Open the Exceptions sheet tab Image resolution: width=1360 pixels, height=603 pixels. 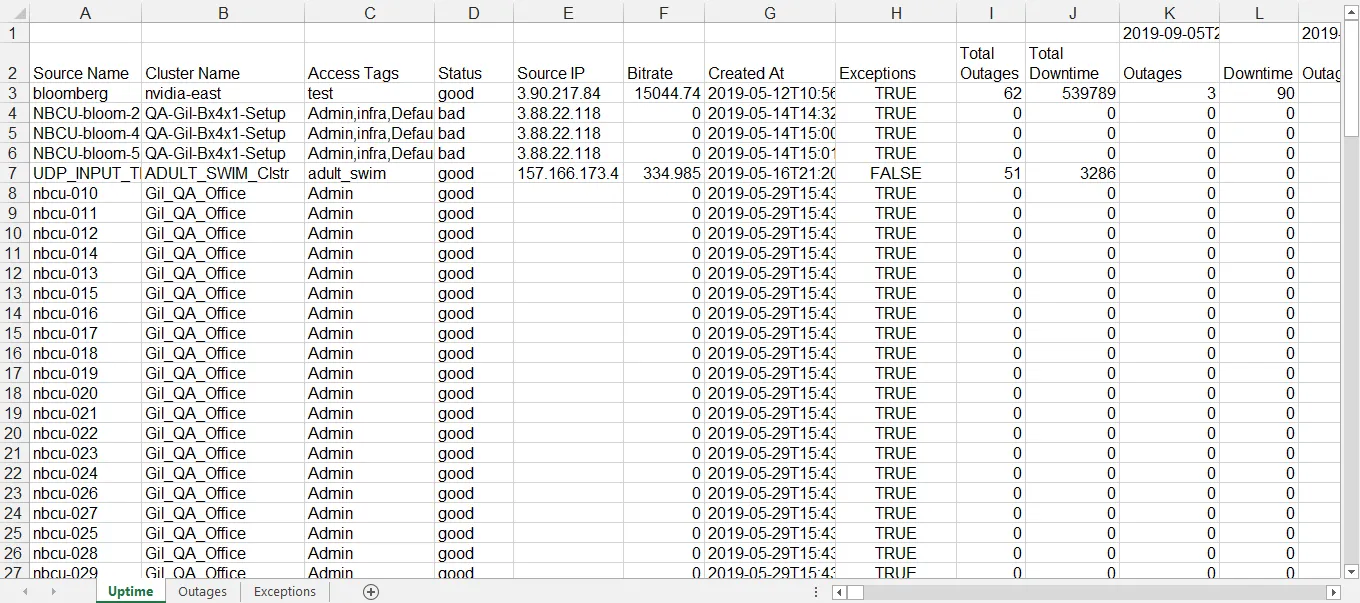pyautogui.click(x=285, y=592)
